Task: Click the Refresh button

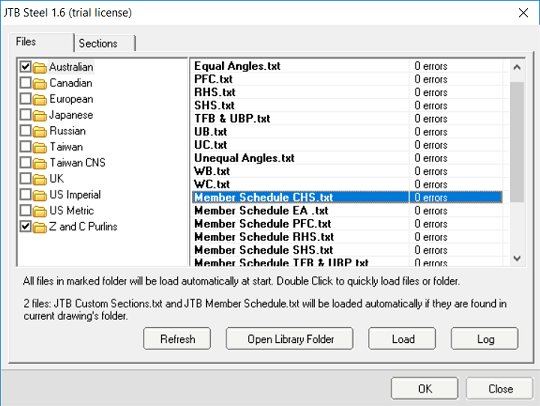Action: [x=177, y=339]
